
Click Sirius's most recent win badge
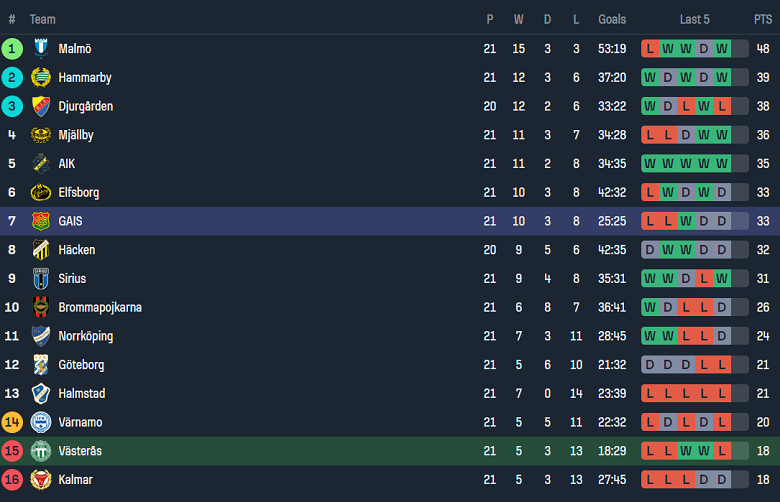[x=722, y=279]
